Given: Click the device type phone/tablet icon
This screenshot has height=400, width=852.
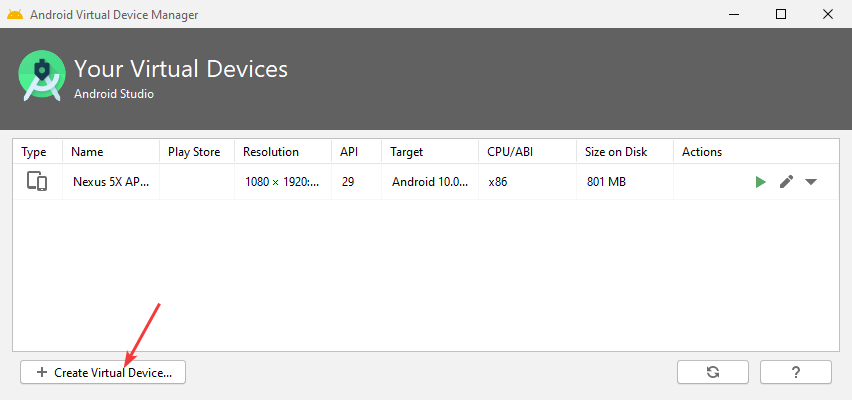Looking at the screenshot, I should [x=37, y=182].
